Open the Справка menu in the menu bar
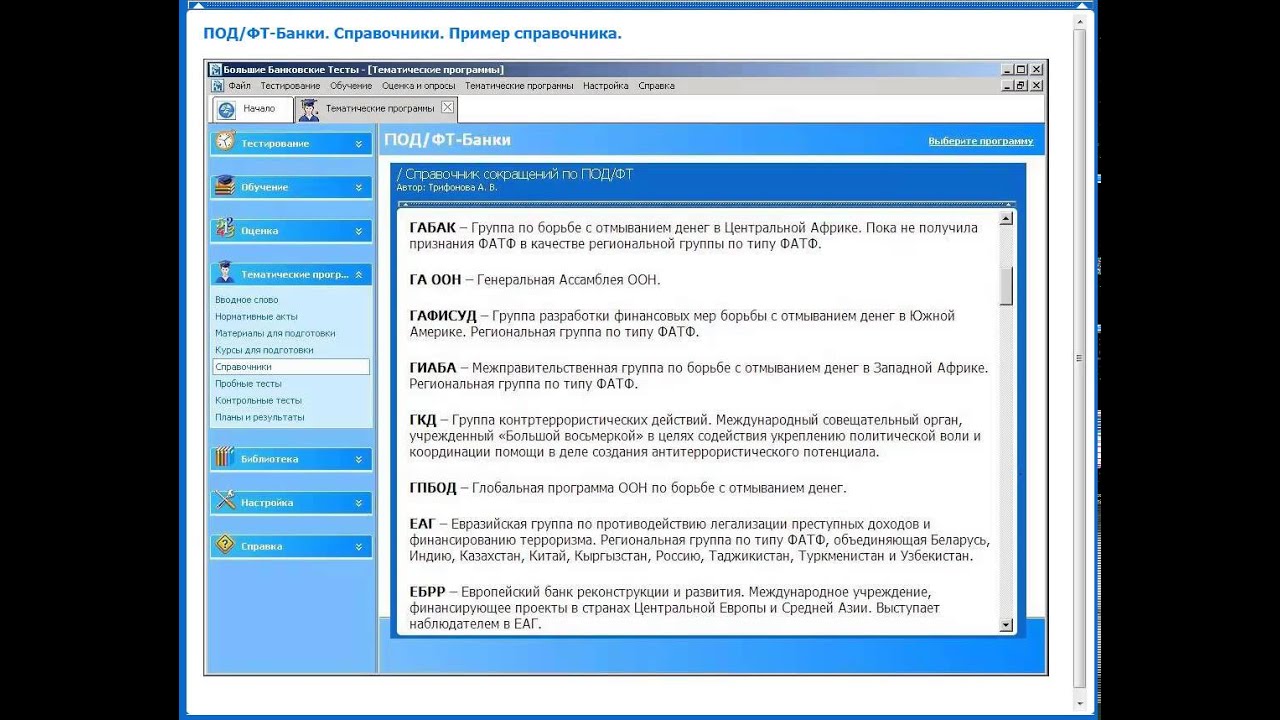This screenshot has width=1280, height=720. 656,86
